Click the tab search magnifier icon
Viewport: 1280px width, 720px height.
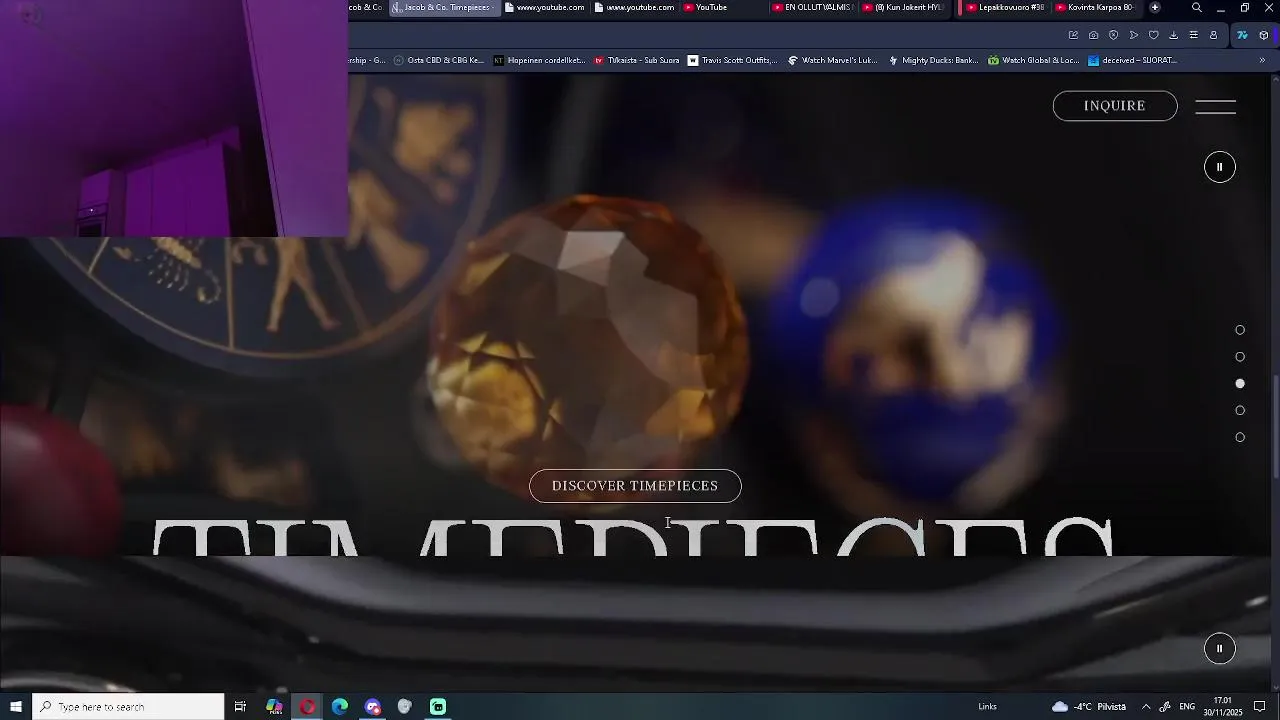tap(1197, 7)
